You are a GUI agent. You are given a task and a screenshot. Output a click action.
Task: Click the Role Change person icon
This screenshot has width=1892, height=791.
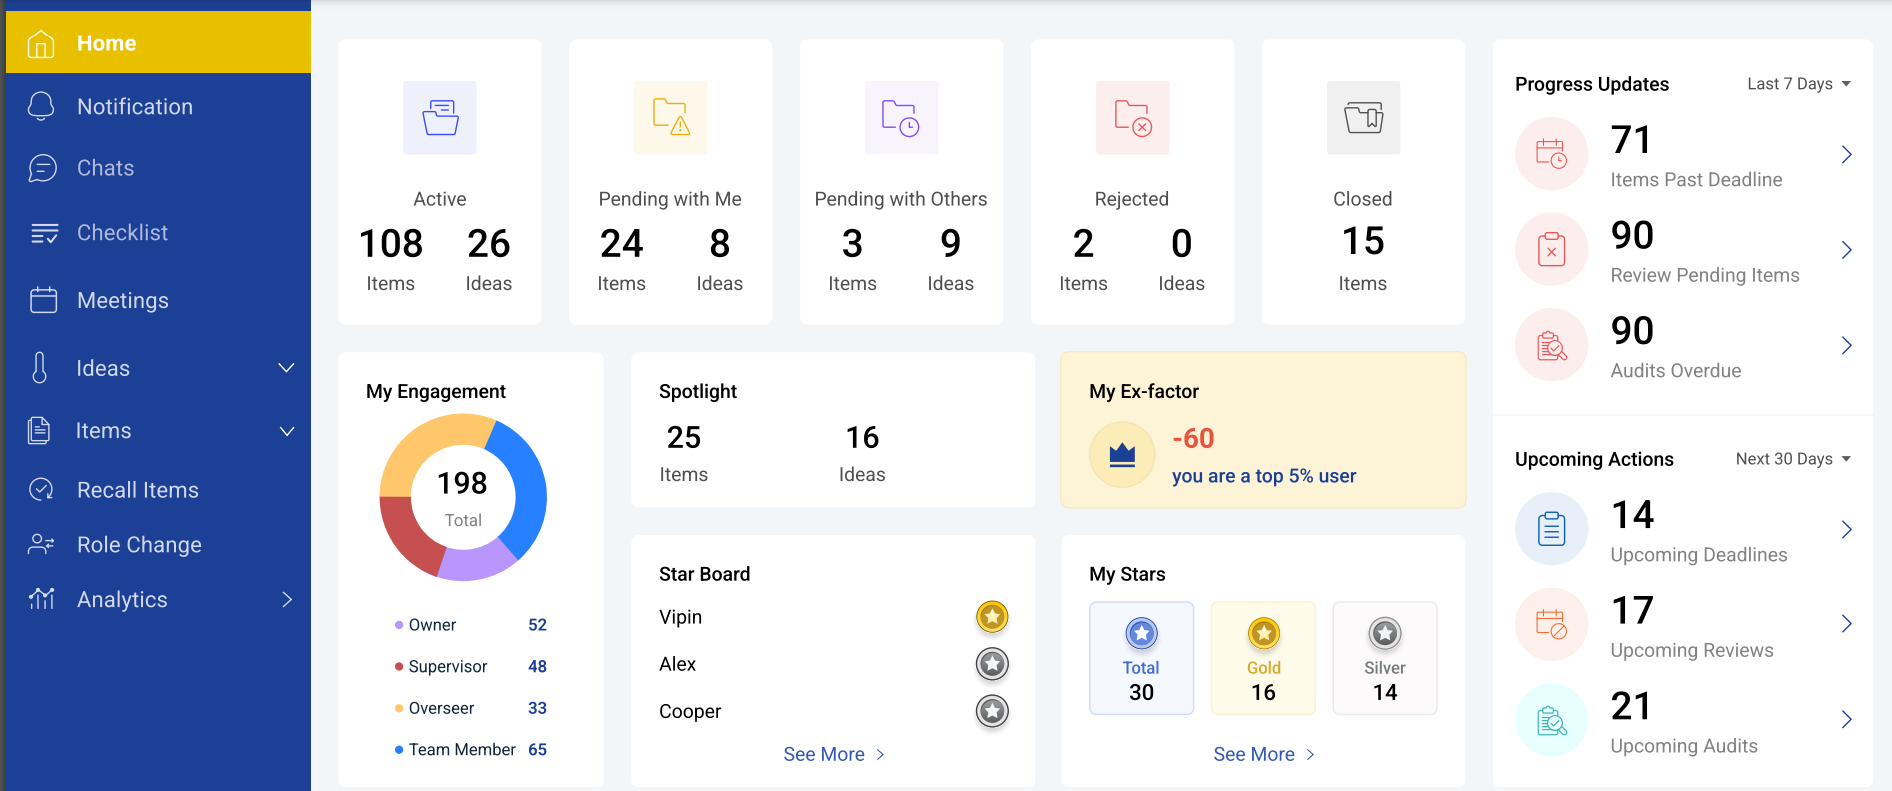(x=41, y=544)
